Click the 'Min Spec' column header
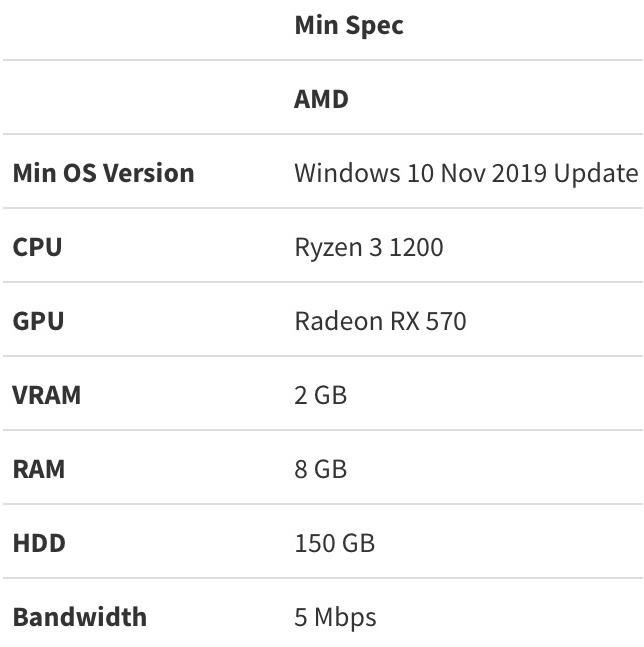The image size is (644, 647). click(x=348, y=26)
